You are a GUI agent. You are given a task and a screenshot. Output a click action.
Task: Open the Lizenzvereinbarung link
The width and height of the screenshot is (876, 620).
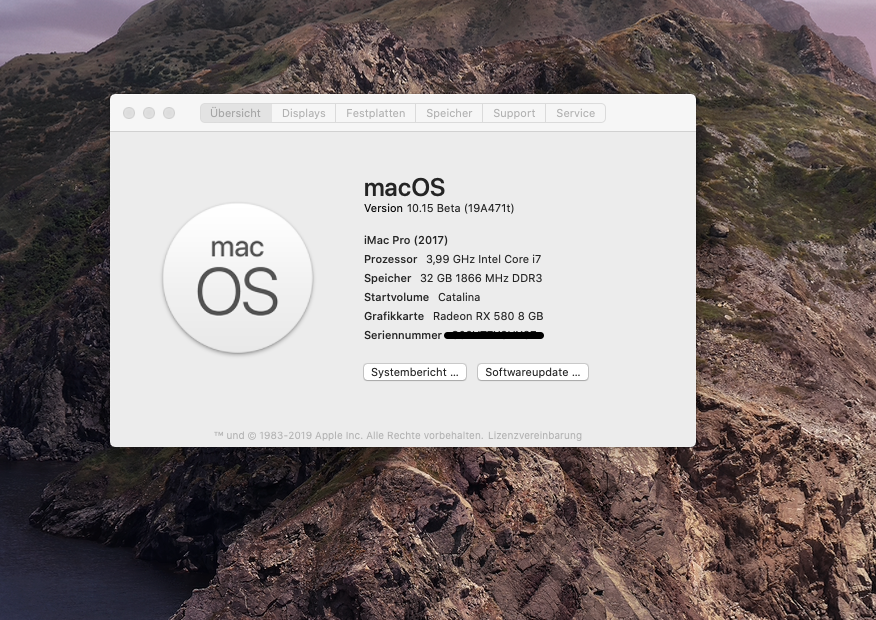[535, 435]
